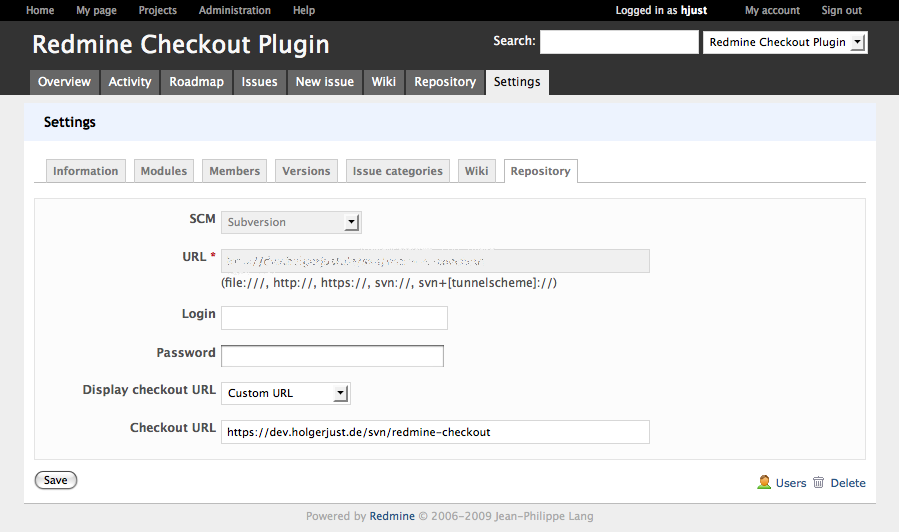Switch to the Roadmap project tab
The height and width of the screenshot is (532, 899).
(197, 82)
